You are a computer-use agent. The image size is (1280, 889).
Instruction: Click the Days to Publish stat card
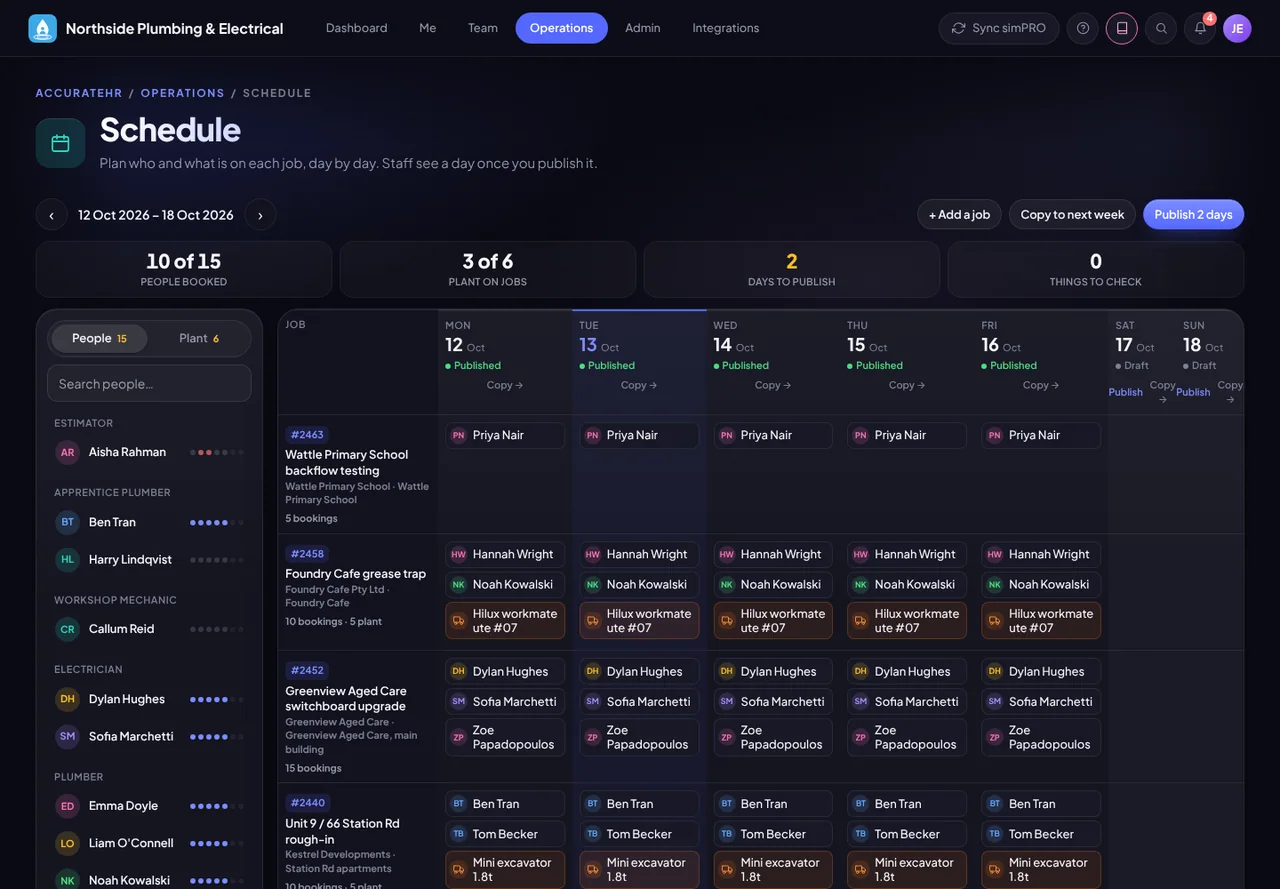(792, 269)
